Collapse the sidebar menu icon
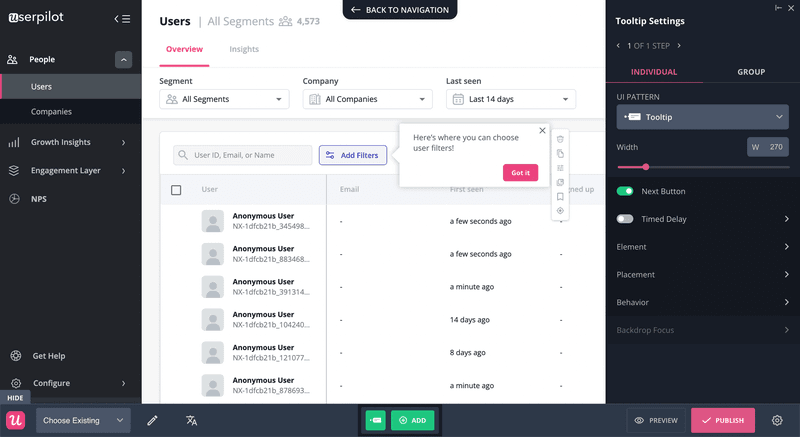This screenshot has width=800, height=437. (x=122, y=19)
